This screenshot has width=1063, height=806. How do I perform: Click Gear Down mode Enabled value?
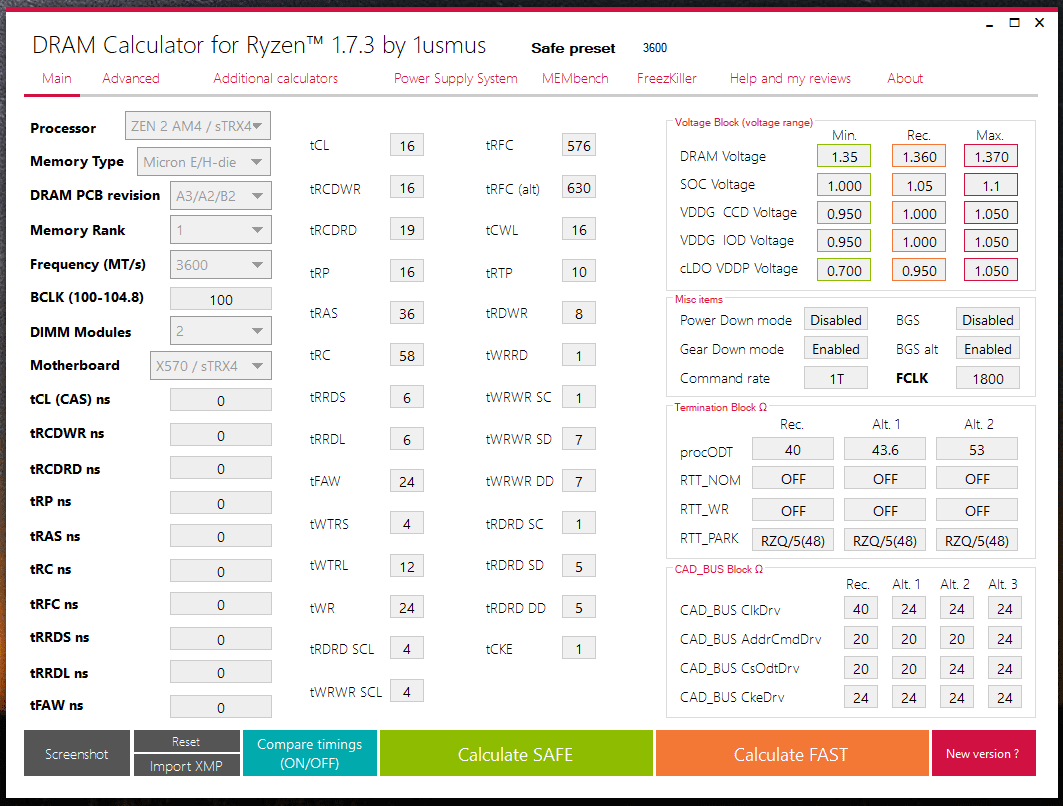pyautogui.click(x=836, y=348)
